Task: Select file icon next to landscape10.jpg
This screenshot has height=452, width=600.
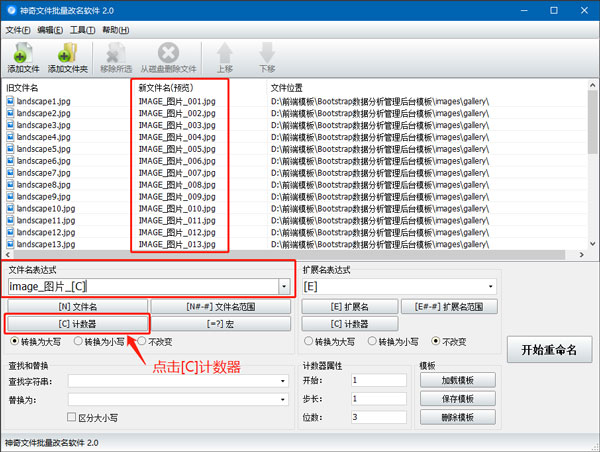Action: pos(10,208)
